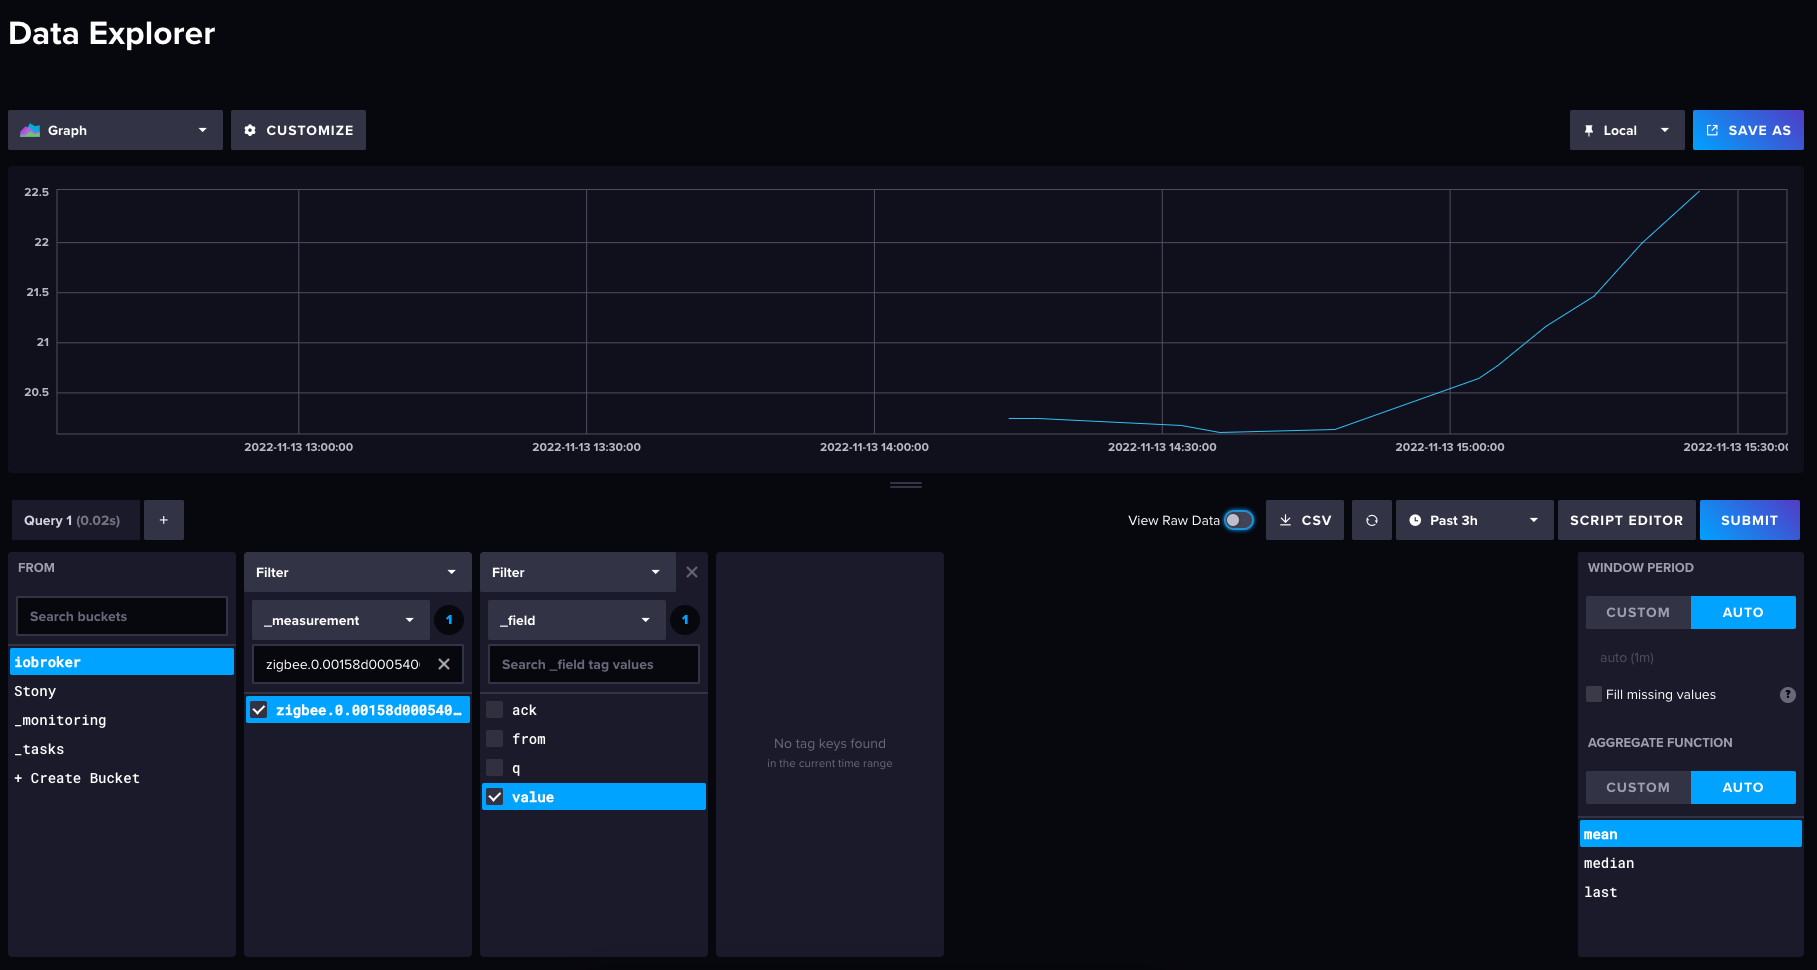Screen dimensions: 1817x970
Task: Download results with the CSV button
Action: (x=1305, y=520)
